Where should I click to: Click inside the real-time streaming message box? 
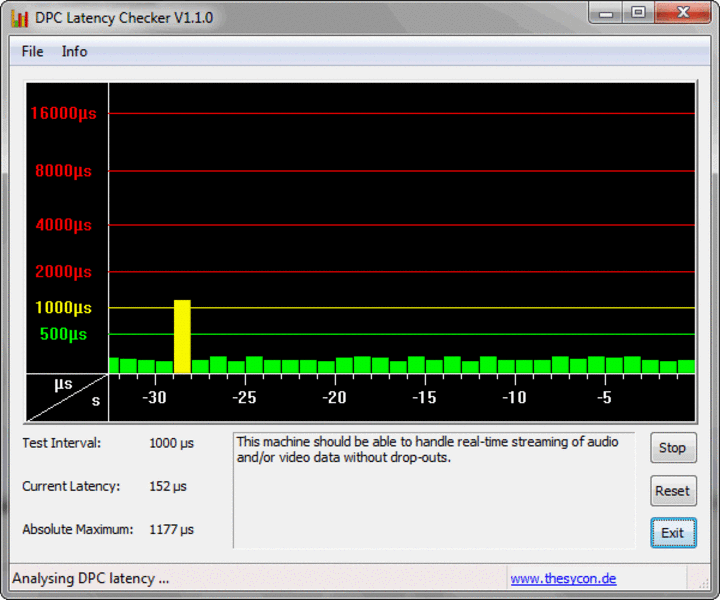click(433, 490)
